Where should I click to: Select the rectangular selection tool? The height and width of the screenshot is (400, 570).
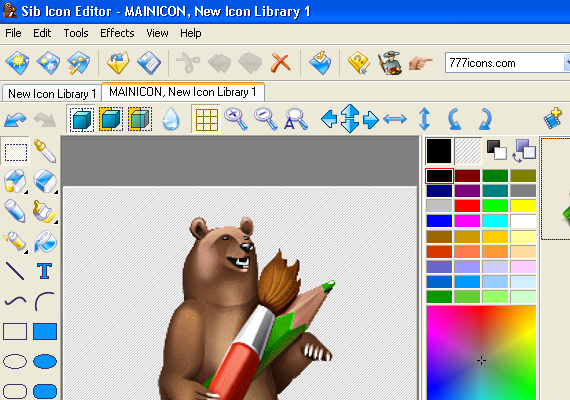click(15, 152)
